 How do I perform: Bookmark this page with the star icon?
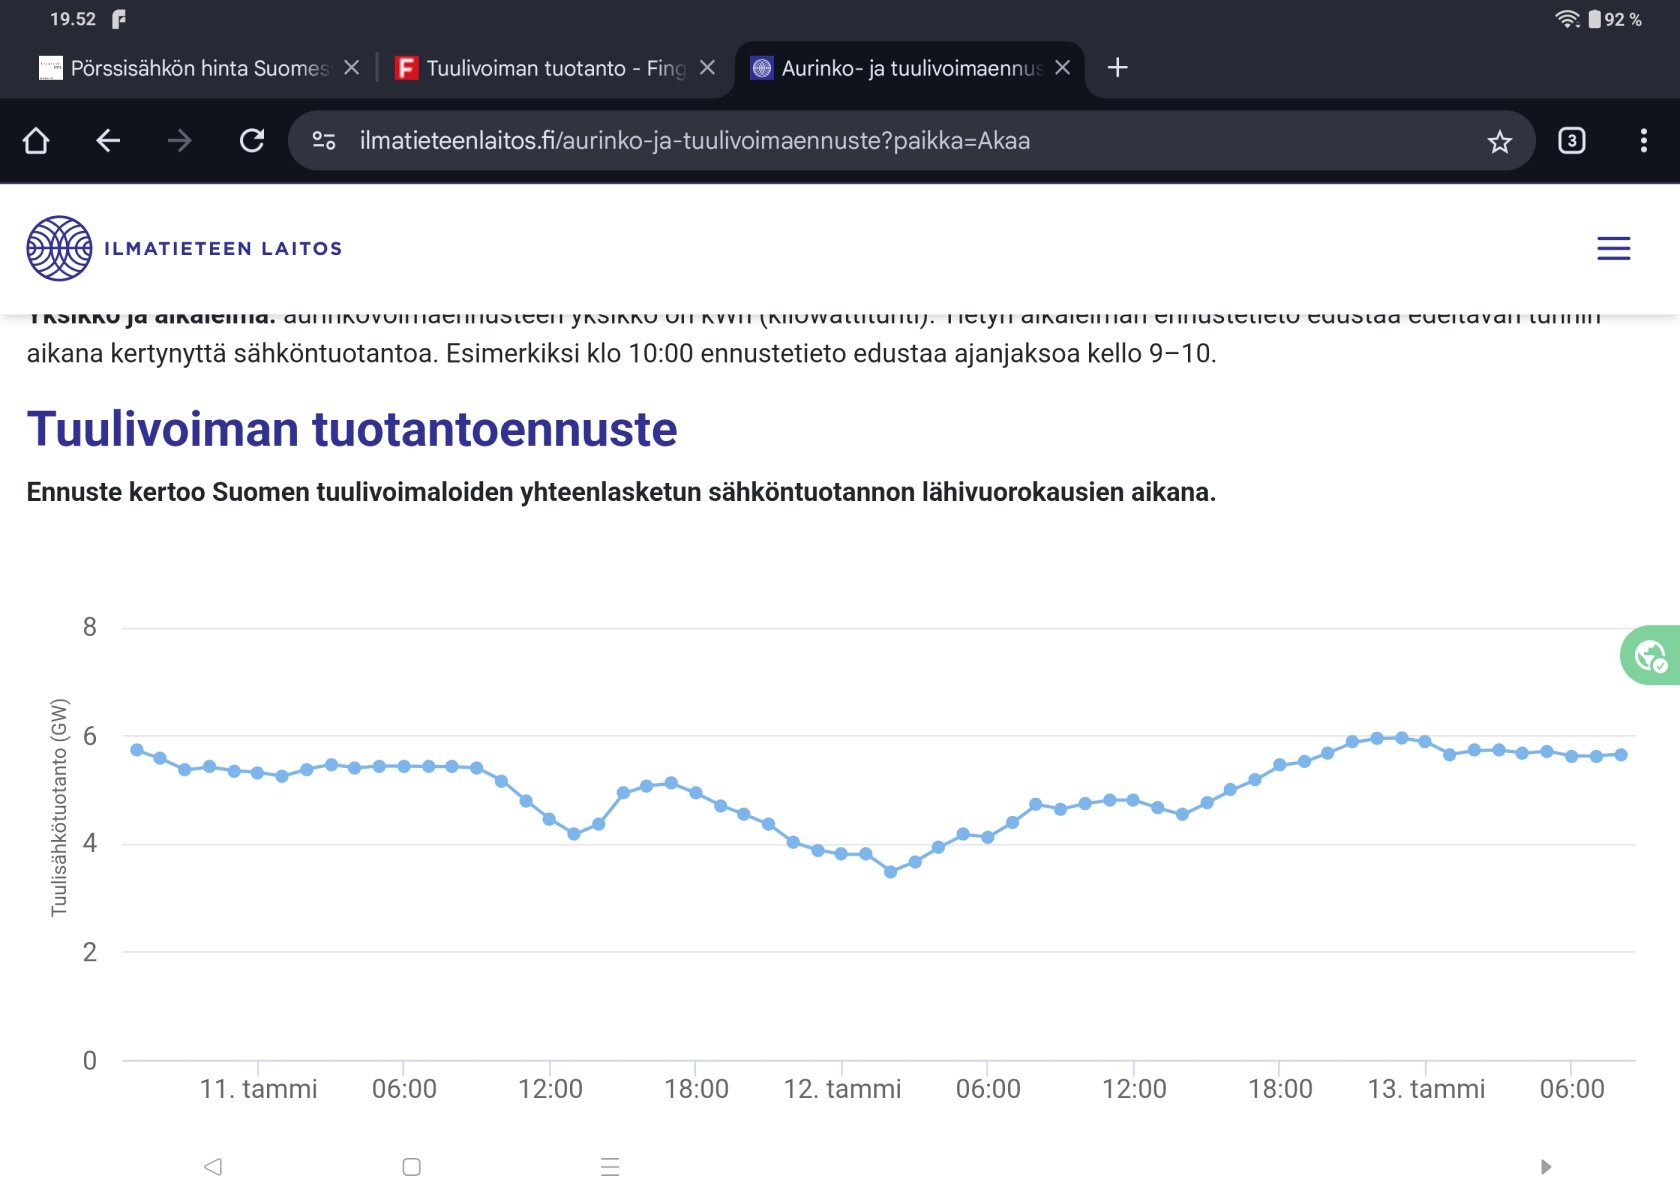[1499, 142]
